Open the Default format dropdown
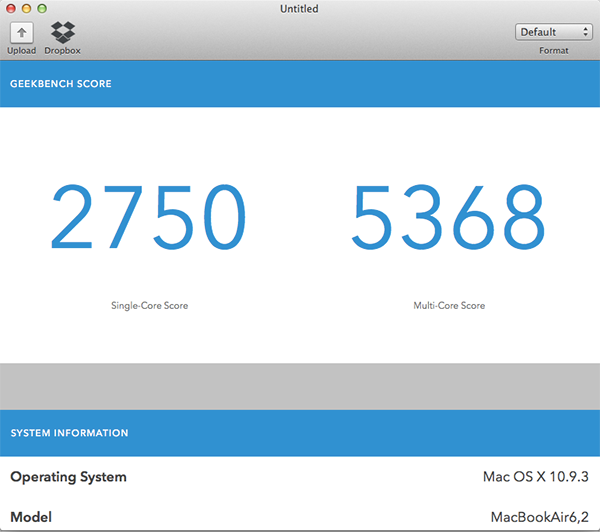The height and width of the screenshot is (532, 600). (x=554, y=32)
